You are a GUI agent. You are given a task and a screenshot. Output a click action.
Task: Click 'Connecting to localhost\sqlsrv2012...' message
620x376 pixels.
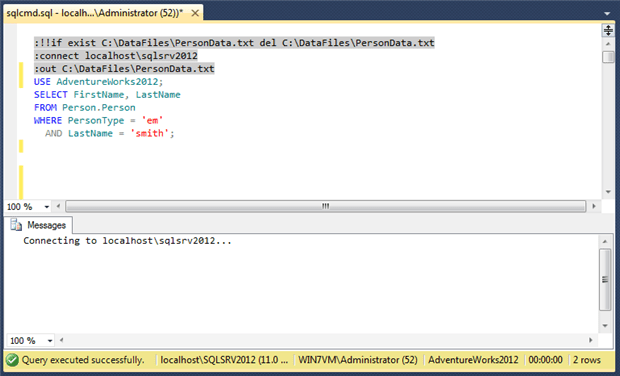[x=127, y=241]
